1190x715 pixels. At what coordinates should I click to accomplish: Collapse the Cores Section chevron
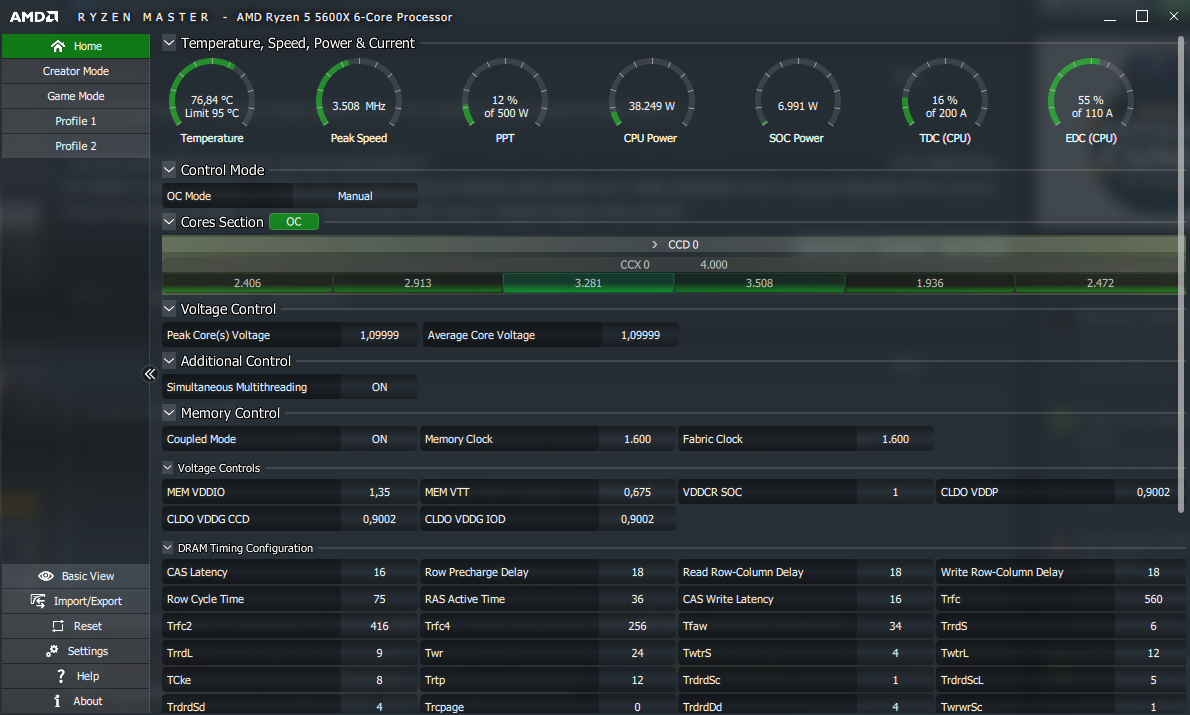[169, 222]
